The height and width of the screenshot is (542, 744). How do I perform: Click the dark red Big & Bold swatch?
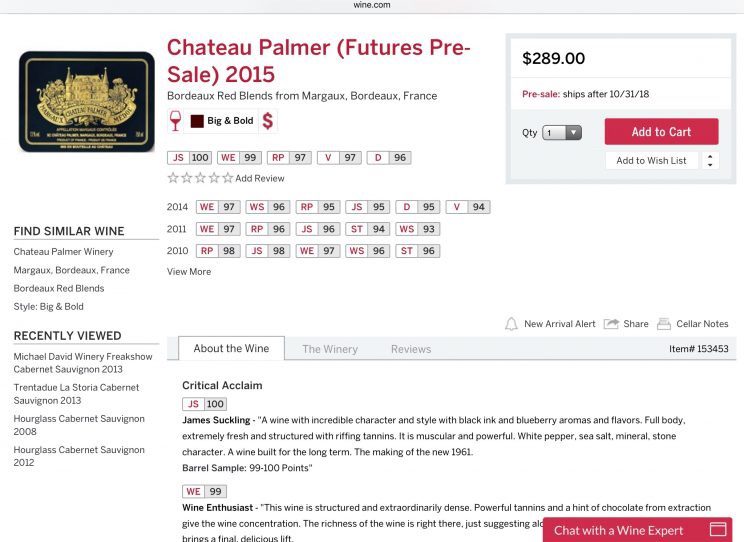[x=197, y=121]
